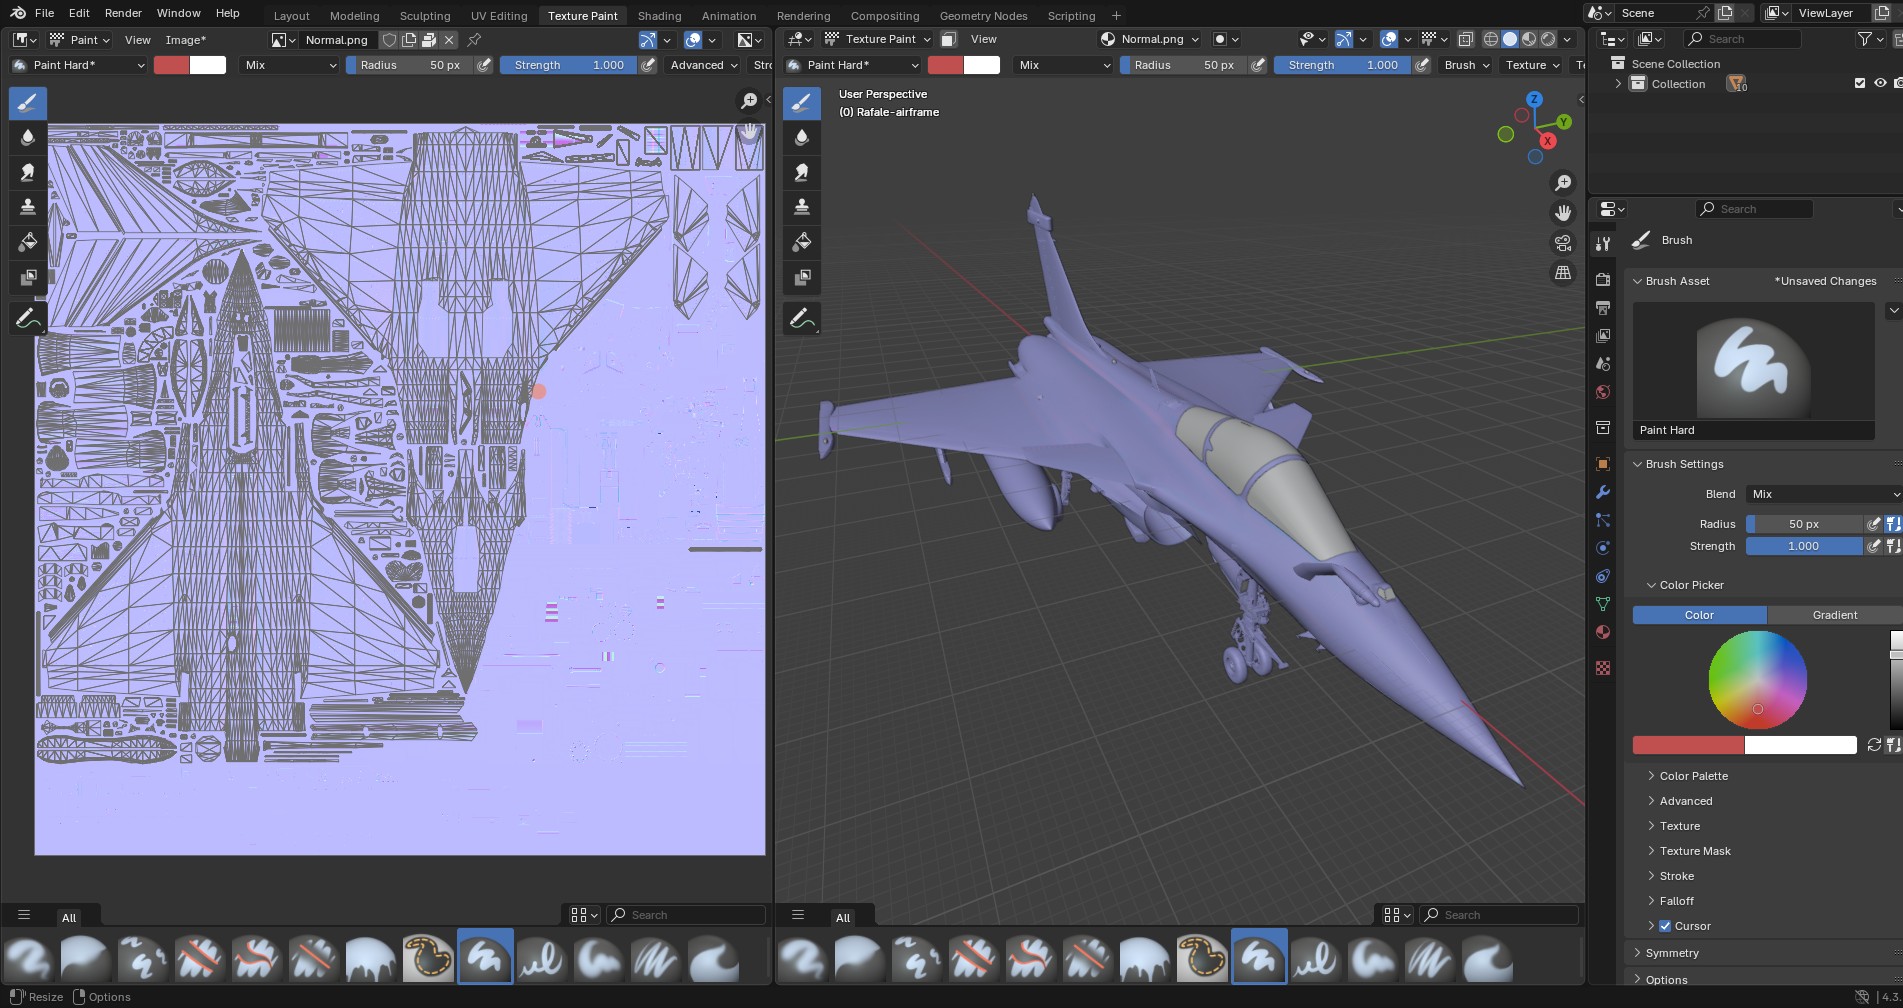Select the Clone tool in the 3D viewport toolbar

801,207
